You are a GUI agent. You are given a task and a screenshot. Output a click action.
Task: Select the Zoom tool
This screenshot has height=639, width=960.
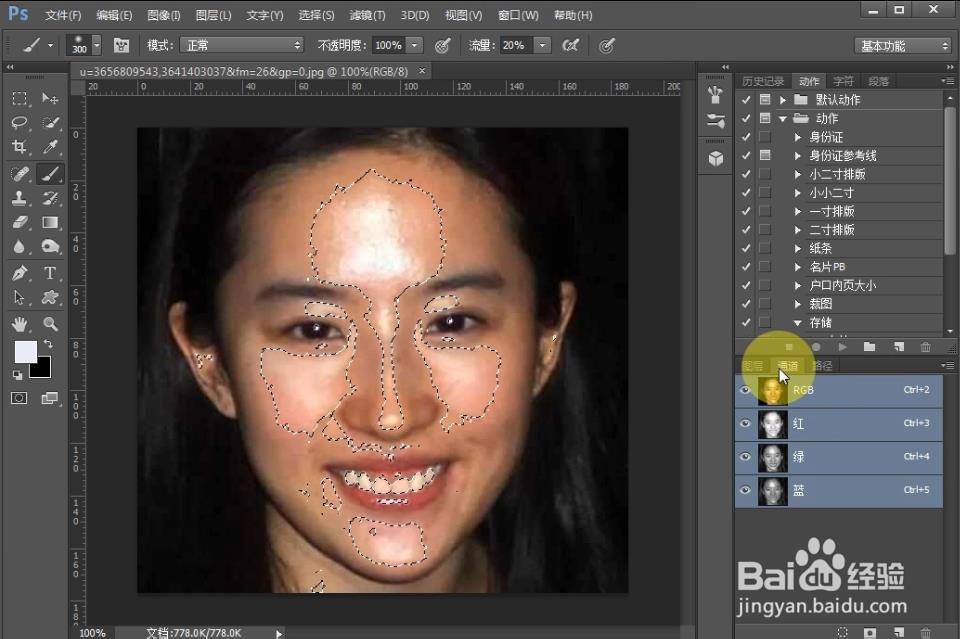(50, 324)
